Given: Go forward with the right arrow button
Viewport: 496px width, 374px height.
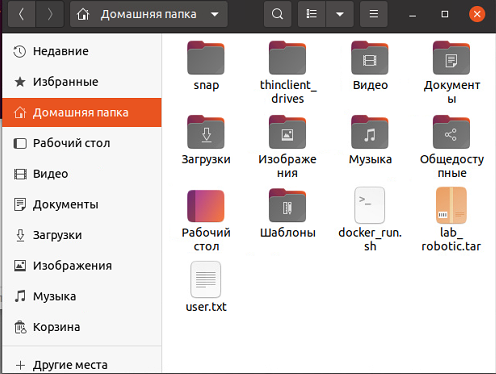Looking at the screenshot, I should [50, 14].
